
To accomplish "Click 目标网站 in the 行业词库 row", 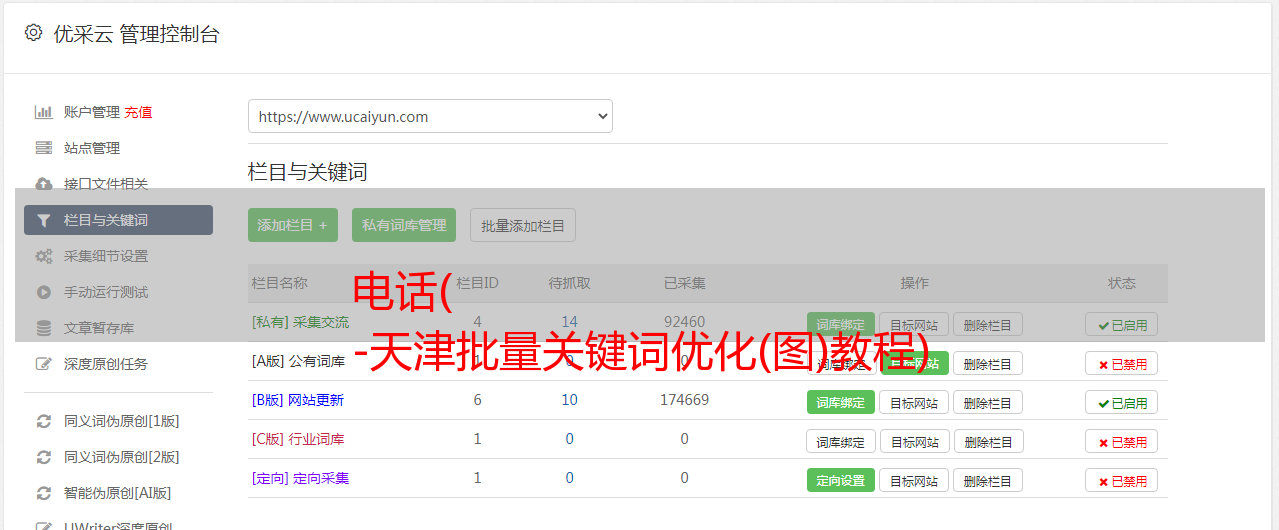I will [914, 441].
